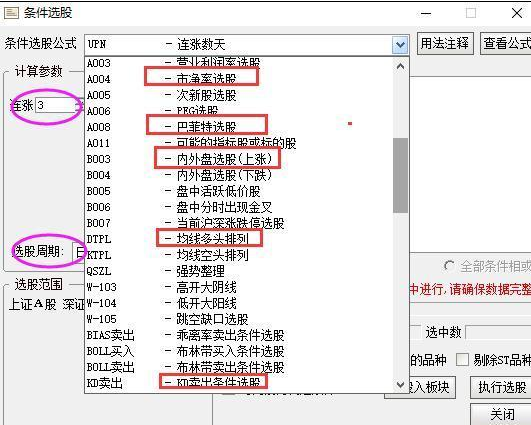The height and width of the screenshot is (425, 531).
Task: Select W-103 高开大阴线
Action: 239,287
